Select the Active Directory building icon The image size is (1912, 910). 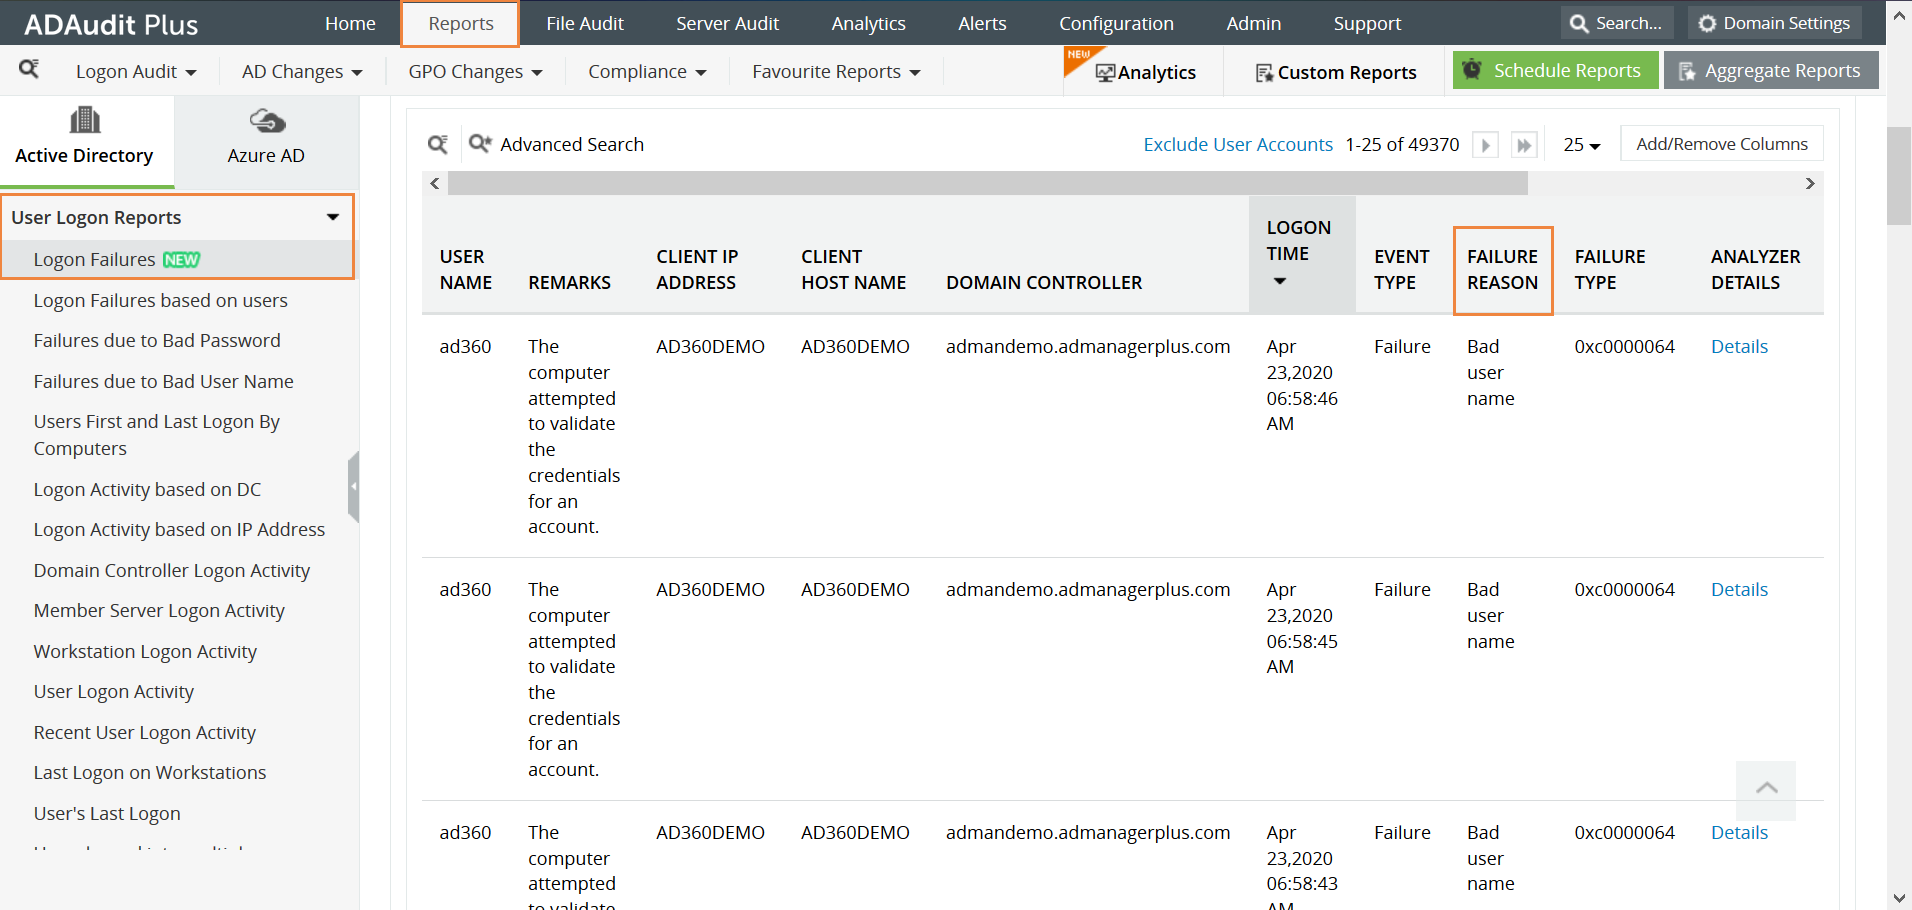[85, 121]
